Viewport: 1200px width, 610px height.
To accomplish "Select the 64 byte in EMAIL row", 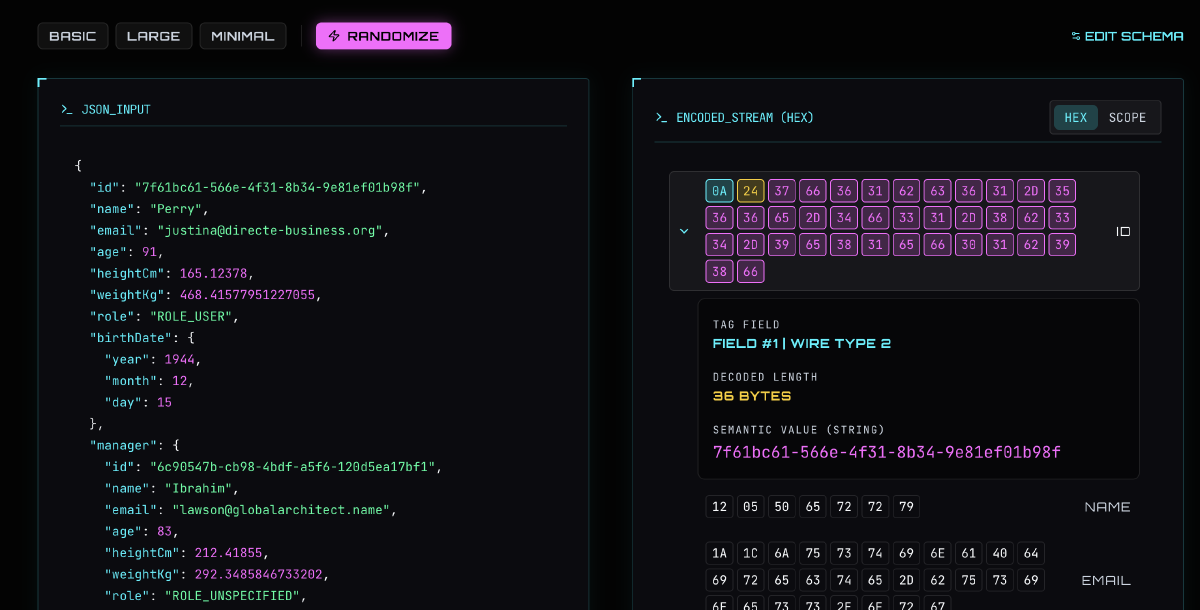I will [1031, 553].
